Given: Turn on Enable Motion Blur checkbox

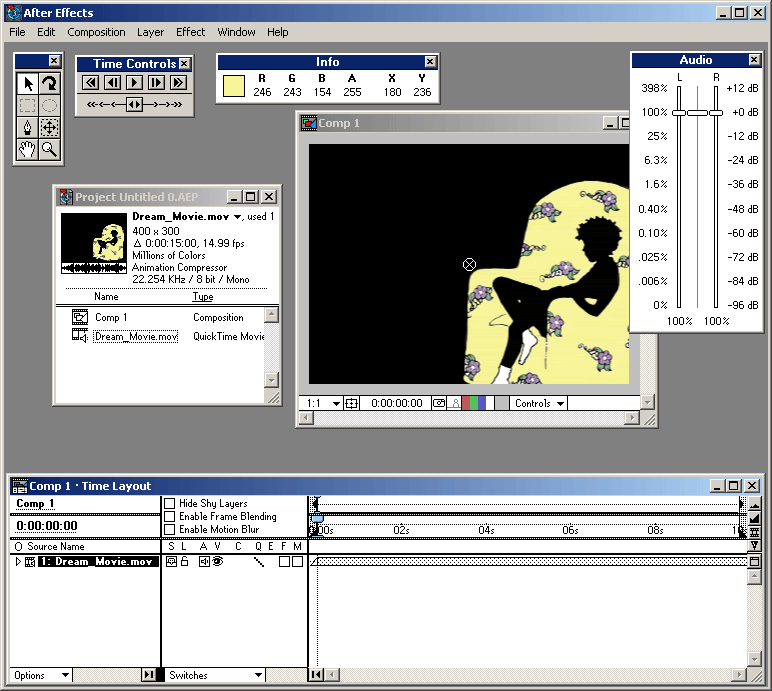Looking at the screenshot, I should [x=169, y=530].
